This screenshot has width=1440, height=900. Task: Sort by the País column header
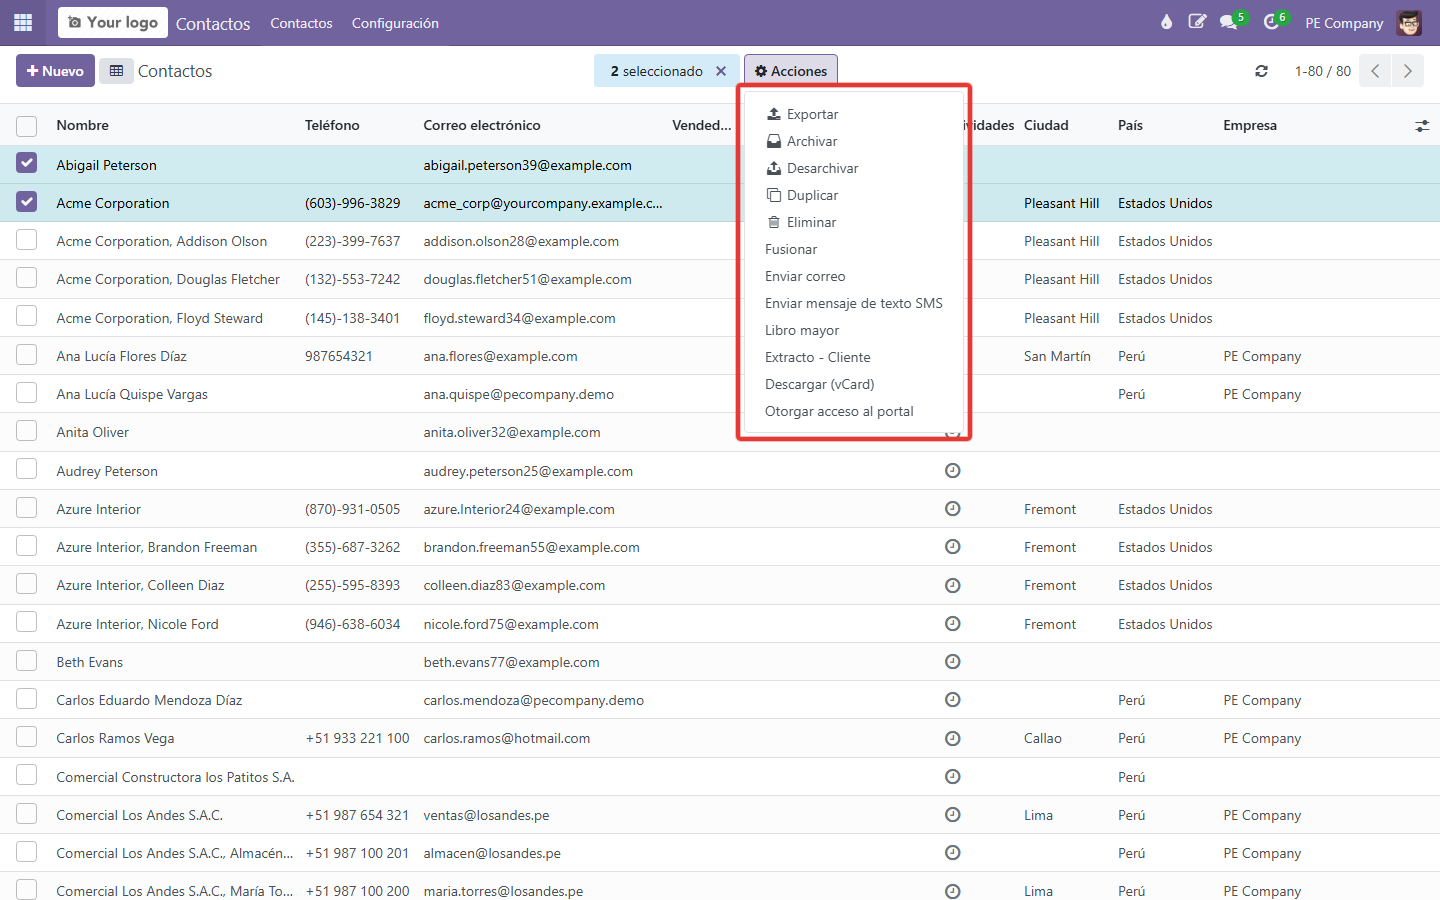coord(1130,126)
